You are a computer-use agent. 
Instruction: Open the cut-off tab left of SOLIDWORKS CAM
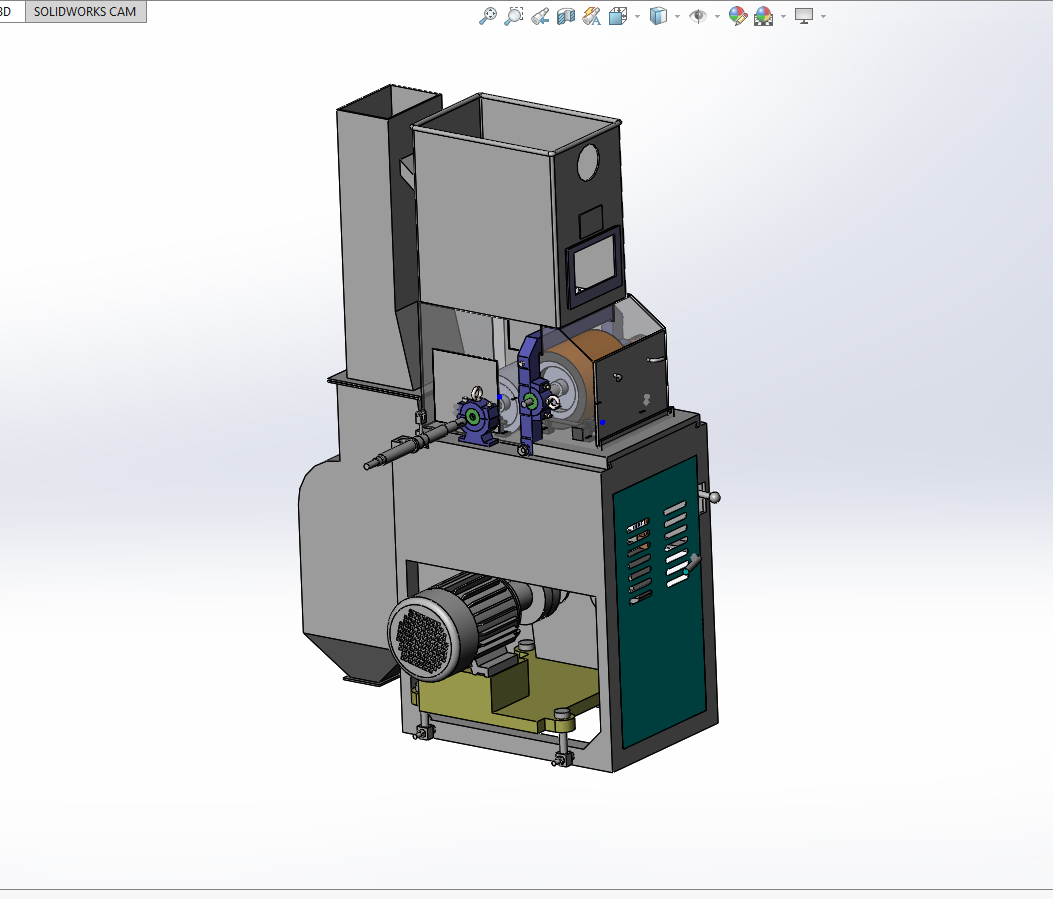(x=10, y=12)
